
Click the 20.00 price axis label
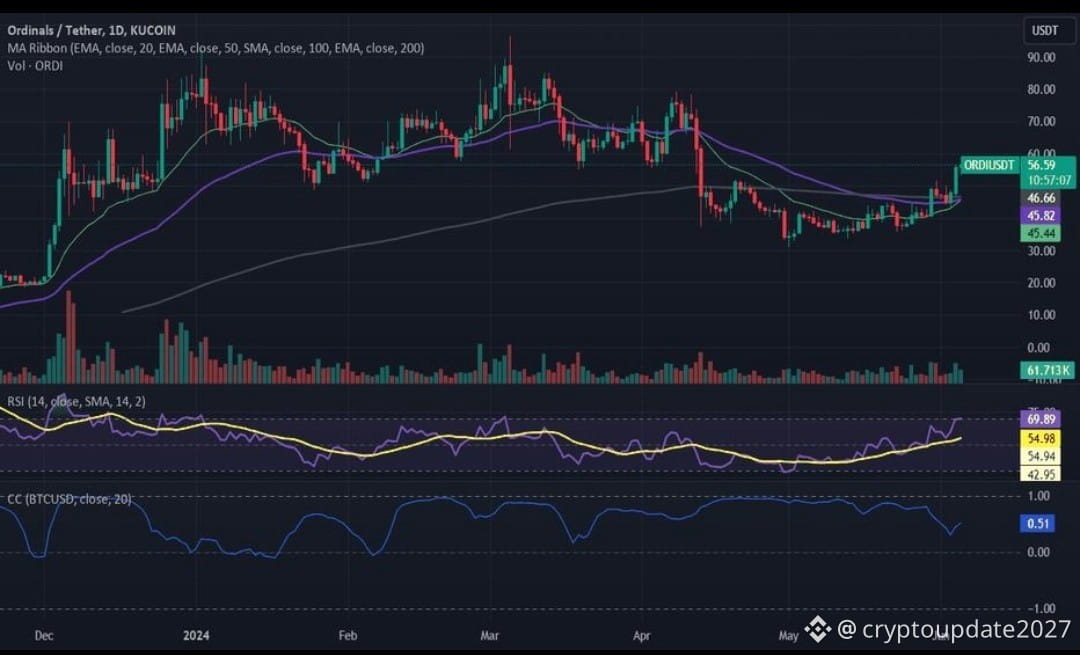coord(1041,283)
